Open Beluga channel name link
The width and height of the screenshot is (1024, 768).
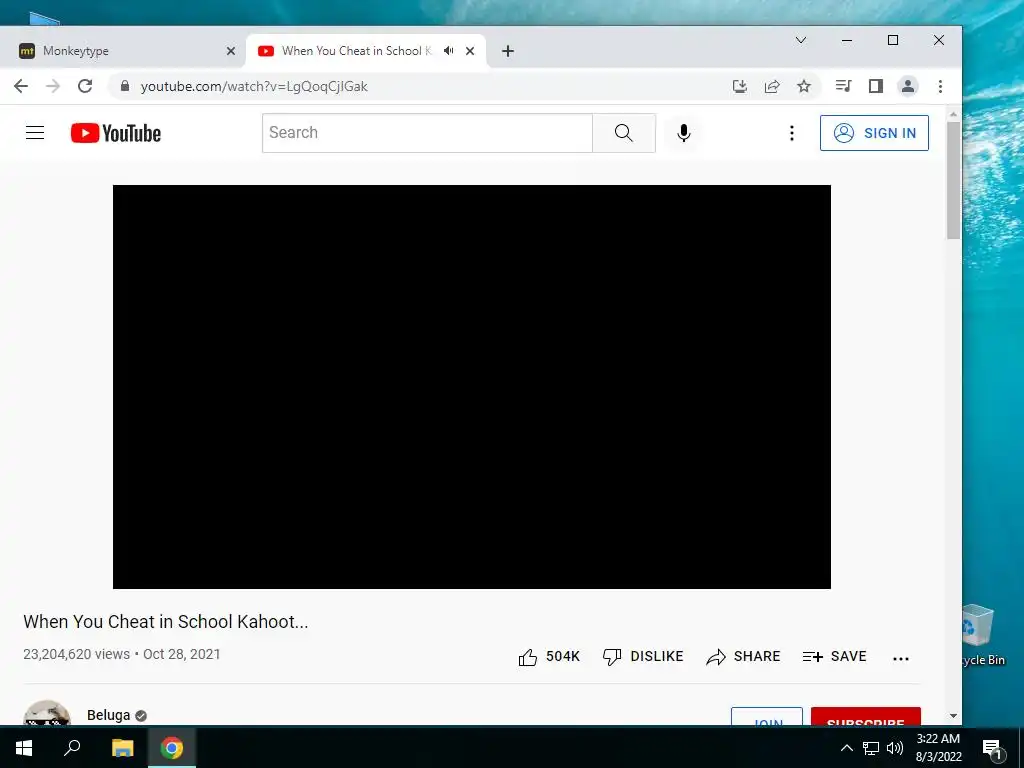(108, 715)
